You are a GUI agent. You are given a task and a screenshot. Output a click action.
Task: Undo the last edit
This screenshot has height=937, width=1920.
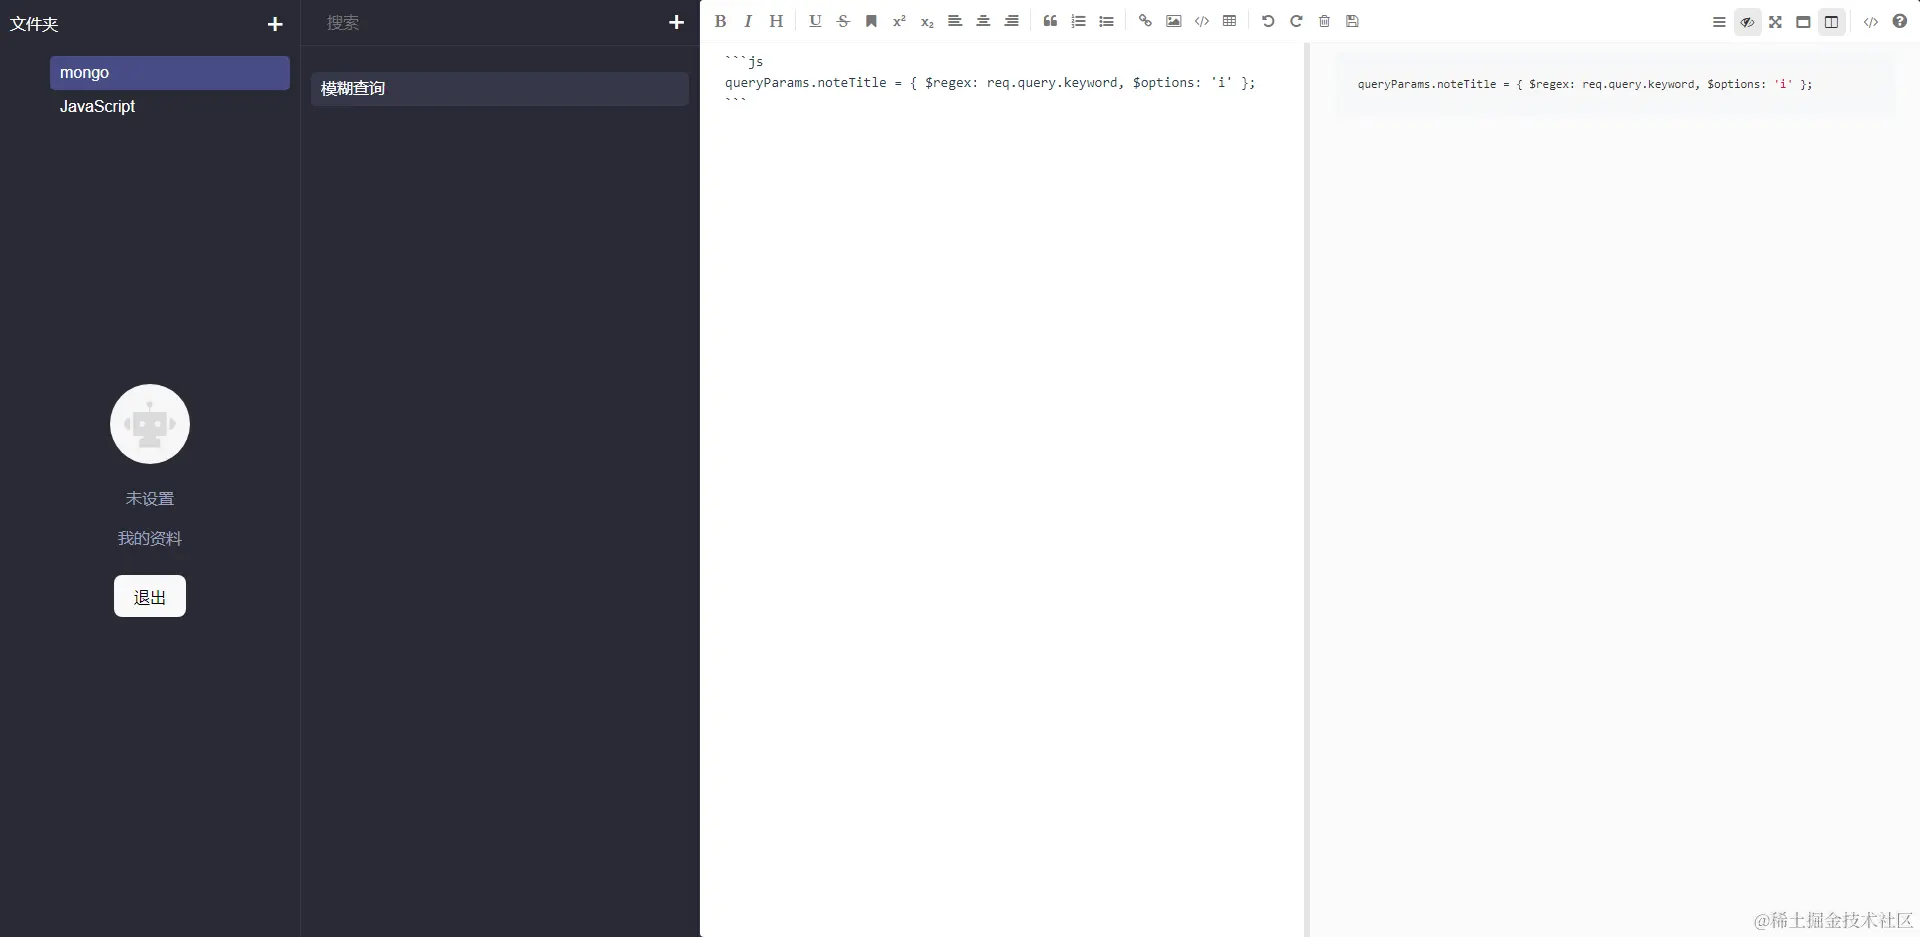[x=1268, y=21]
